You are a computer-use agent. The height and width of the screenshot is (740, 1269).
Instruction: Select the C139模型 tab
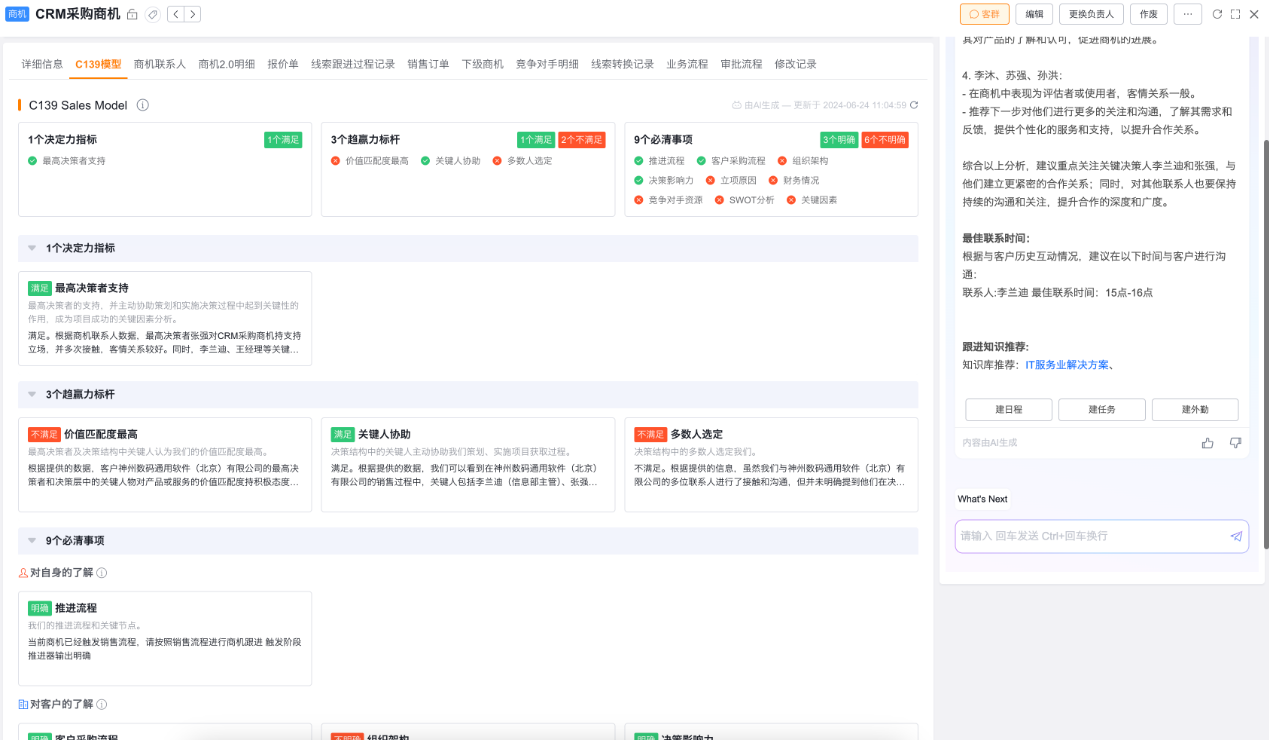[x=98, y=64]
